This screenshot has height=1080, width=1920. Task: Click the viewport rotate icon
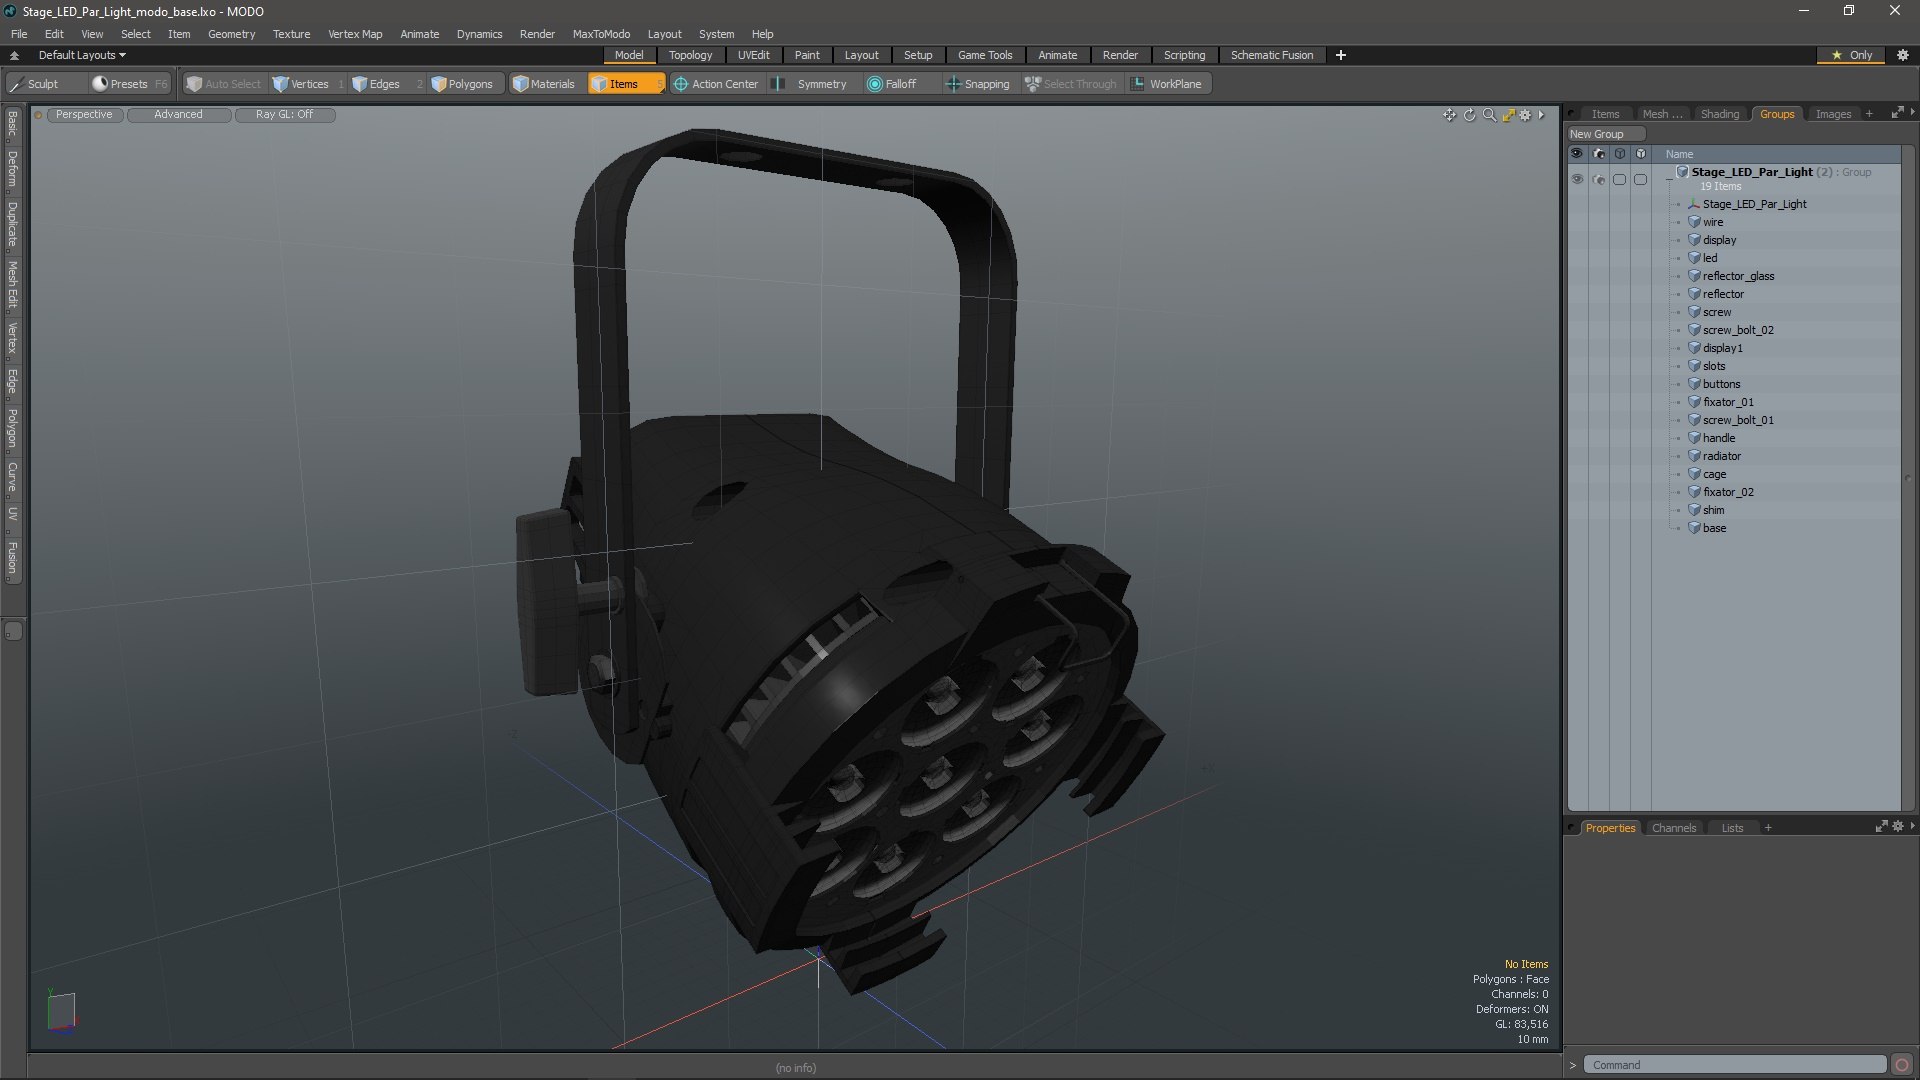click(x=1469, y=115)
